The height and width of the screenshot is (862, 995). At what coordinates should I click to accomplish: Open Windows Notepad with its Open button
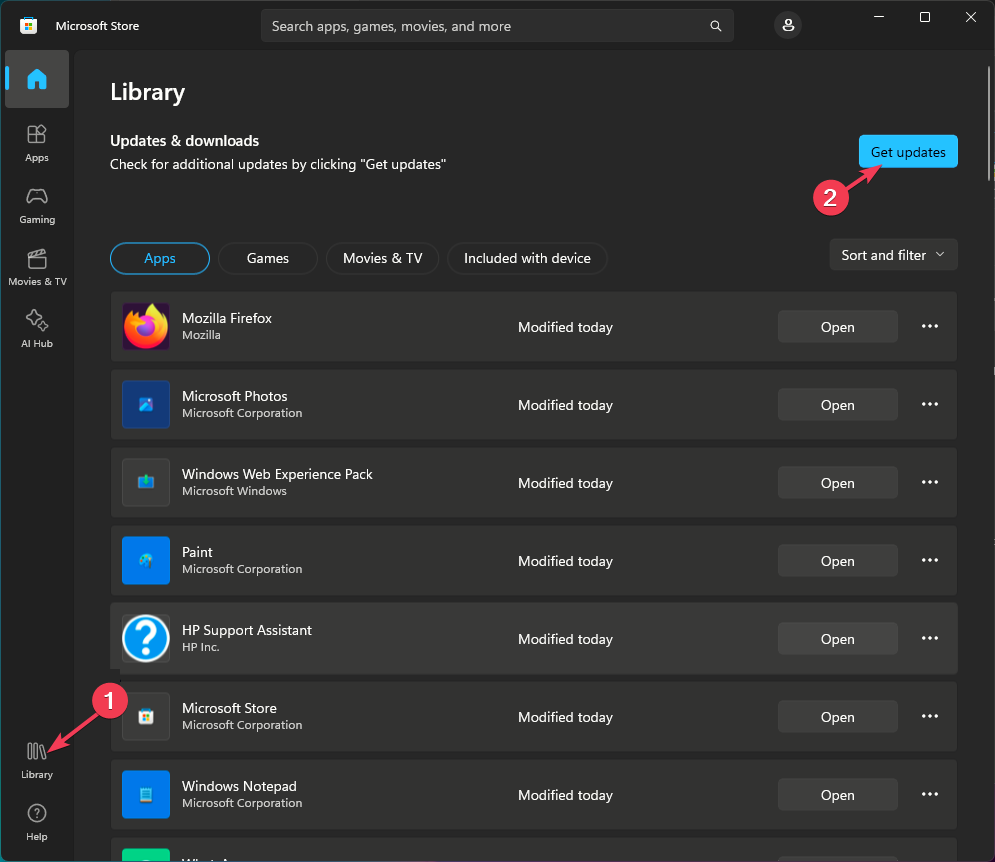[838, 795]
